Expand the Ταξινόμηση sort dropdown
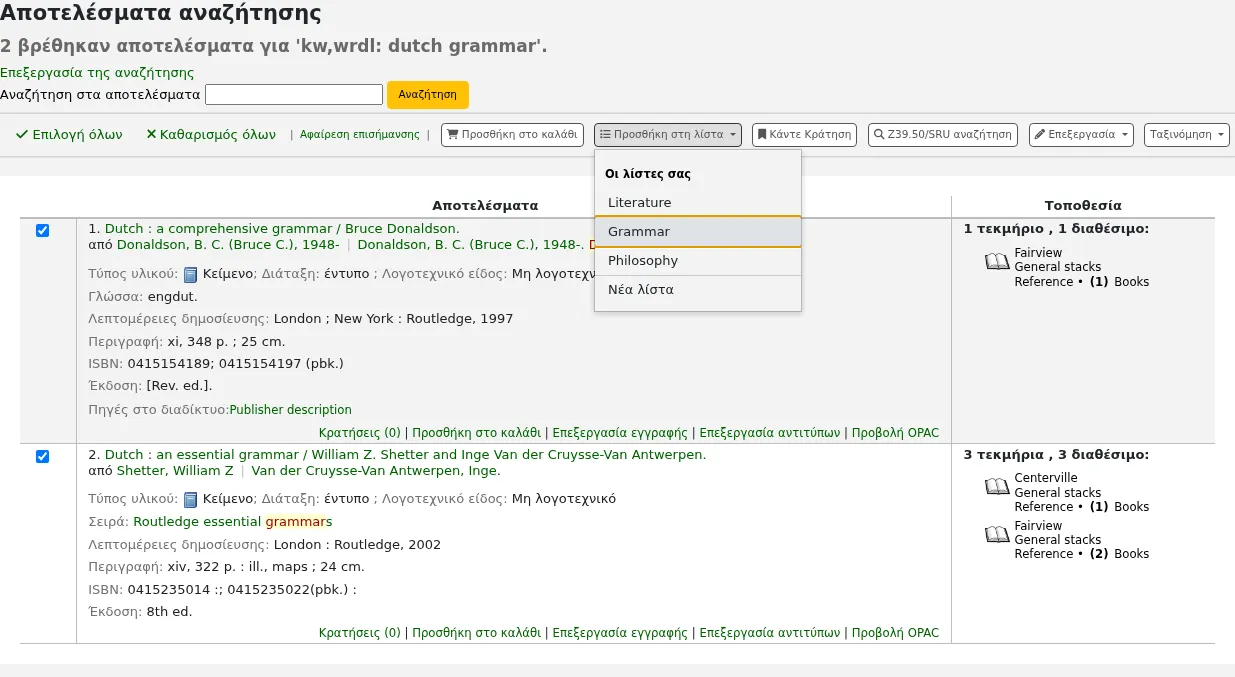The width and height of the screenshot is (1235, 677). click(x=1186, y=134)
